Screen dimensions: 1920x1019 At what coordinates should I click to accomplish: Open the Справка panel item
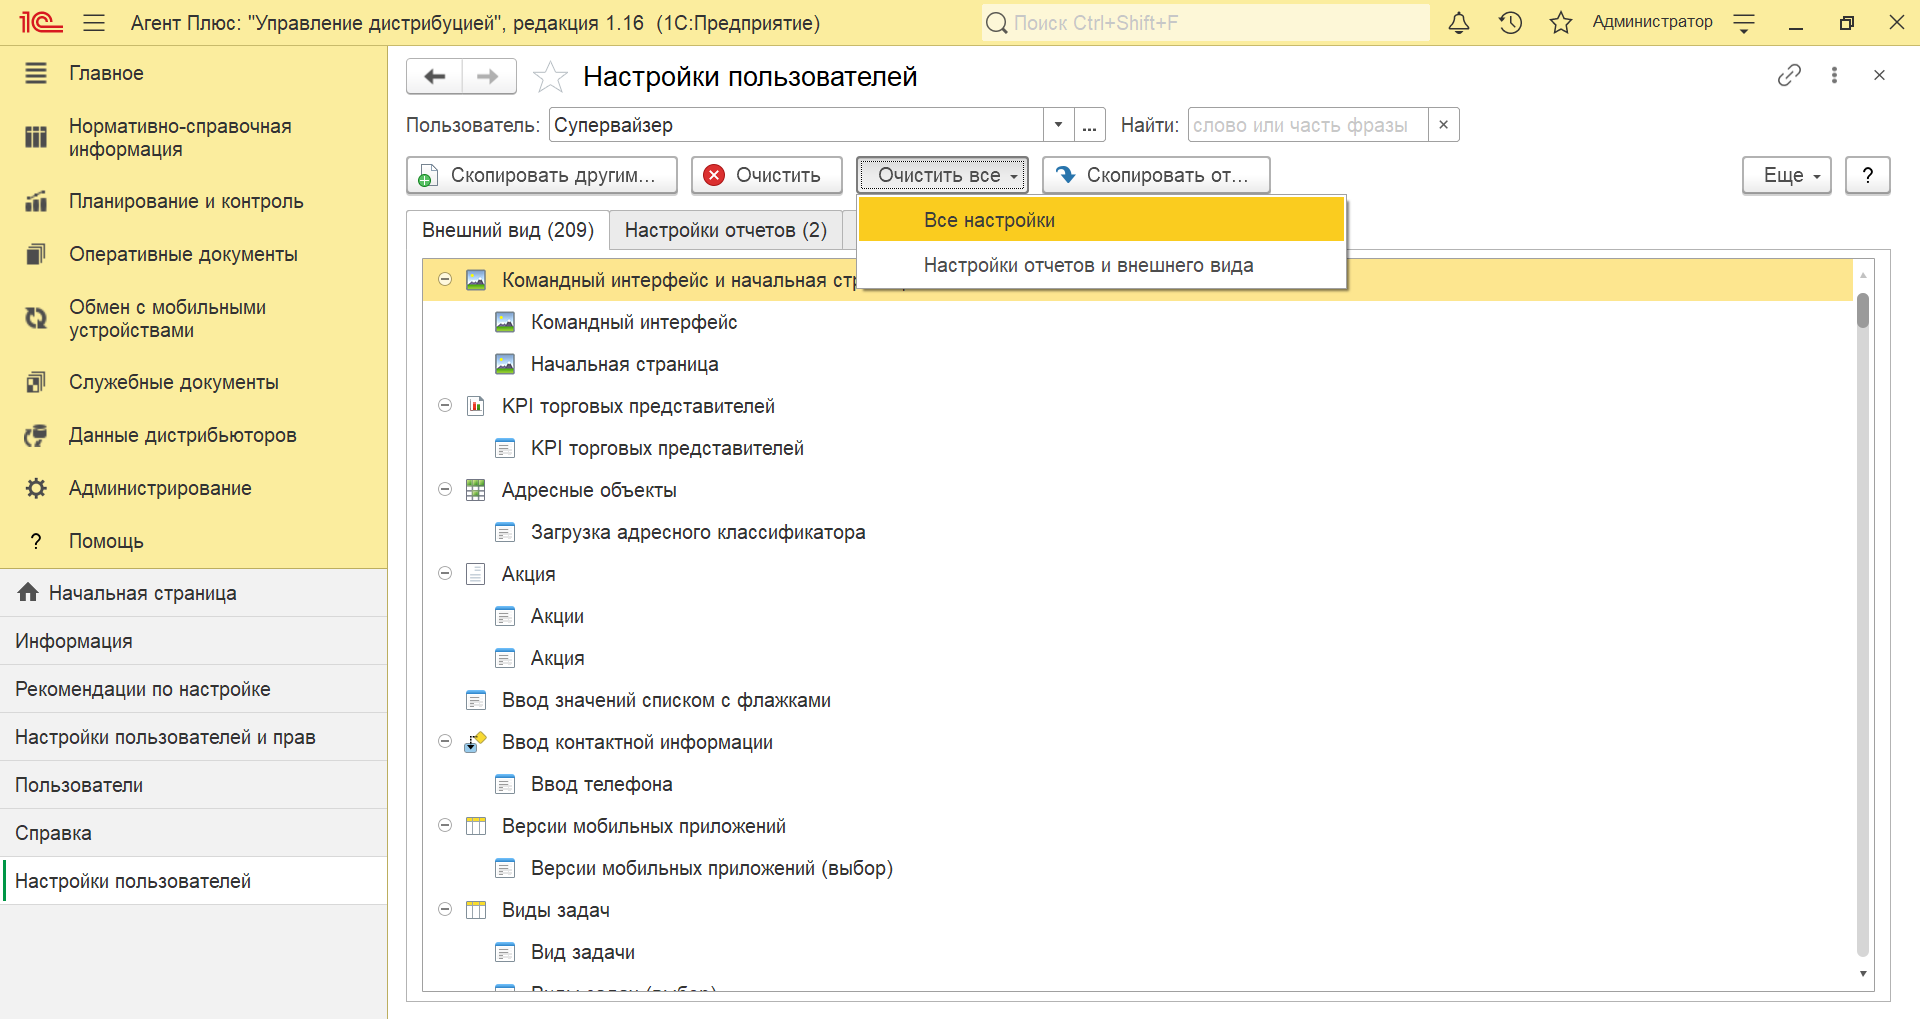[x=193, y=833]
